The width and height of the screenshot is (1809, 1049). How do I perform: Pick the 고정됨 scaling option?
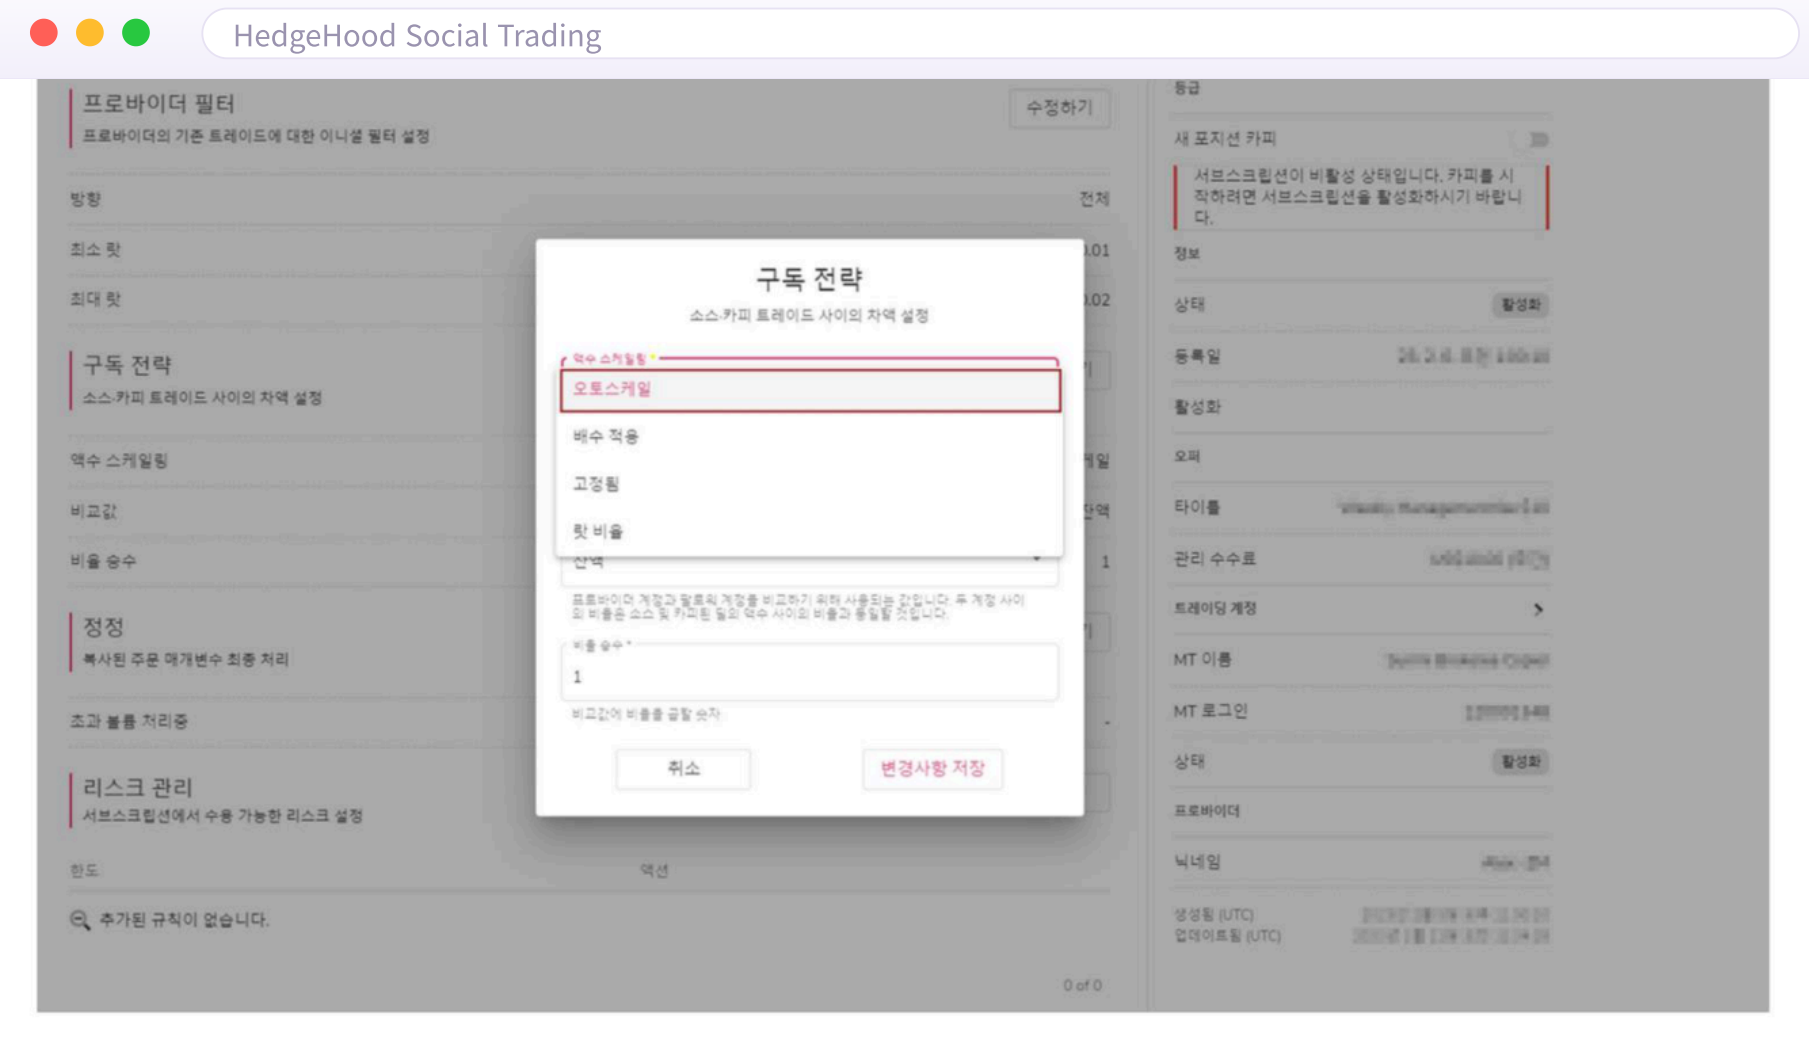tap(810, 484)
